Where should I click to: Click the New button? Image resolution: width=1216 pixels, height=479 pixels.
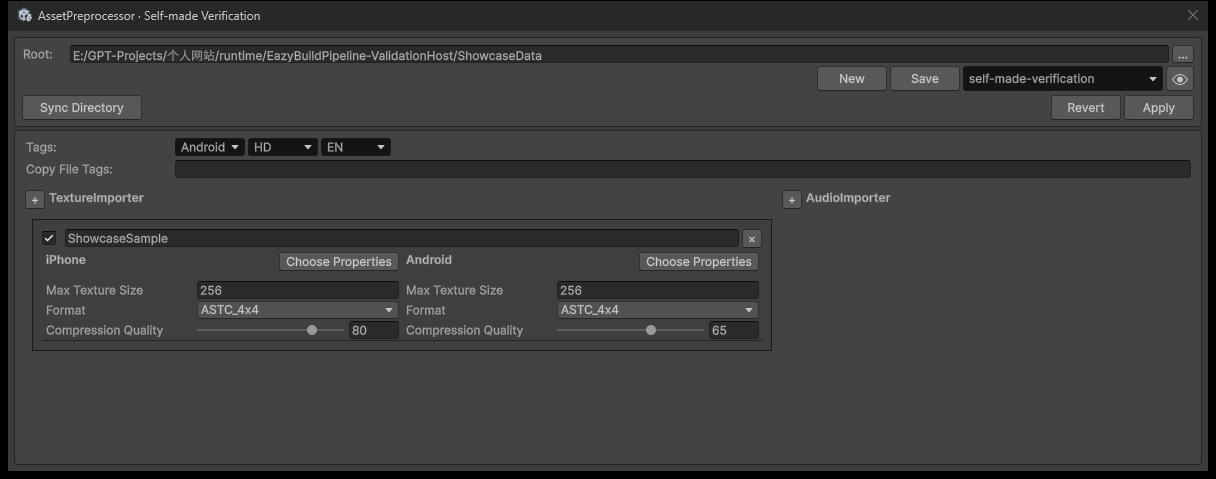(x=852, y=79)
